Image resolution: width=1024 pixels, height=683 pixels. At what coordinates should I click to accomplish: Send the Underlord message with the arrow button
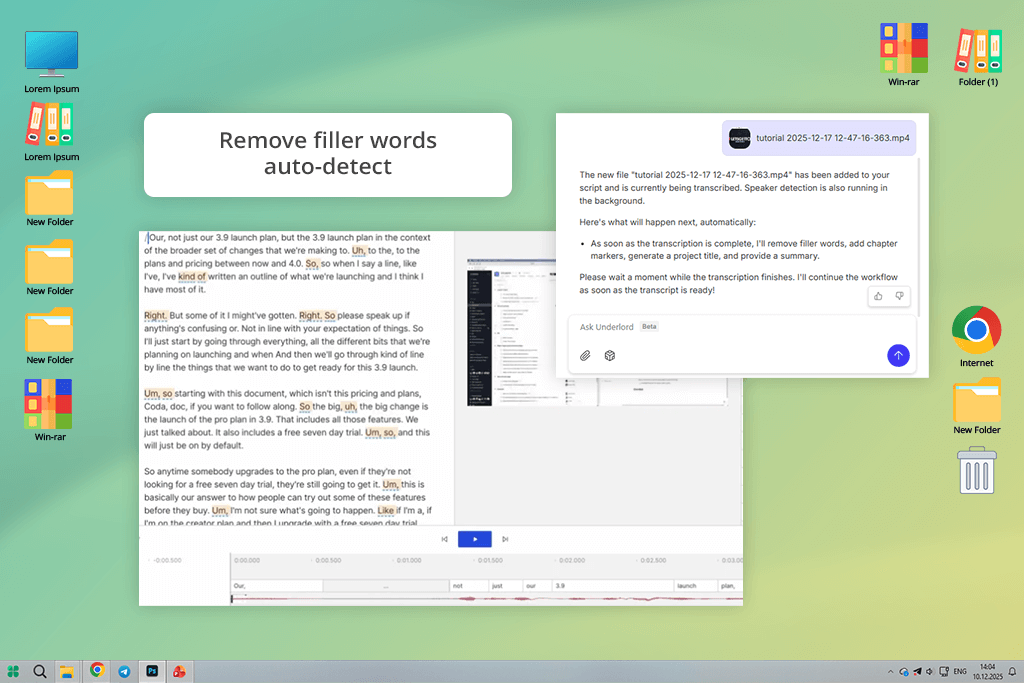[898, 355]
